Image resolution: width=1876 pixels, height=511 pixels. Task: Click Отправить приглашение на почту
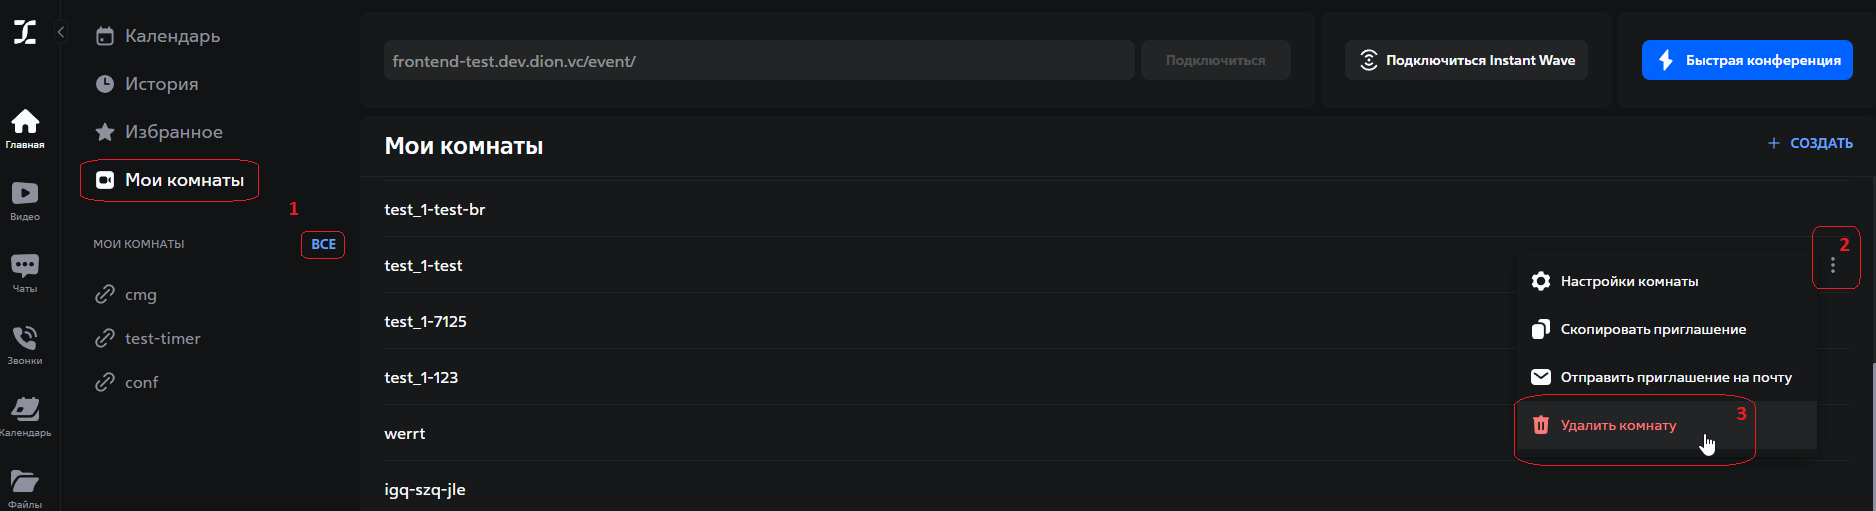pyautogui.click(x=1675, y=377)
